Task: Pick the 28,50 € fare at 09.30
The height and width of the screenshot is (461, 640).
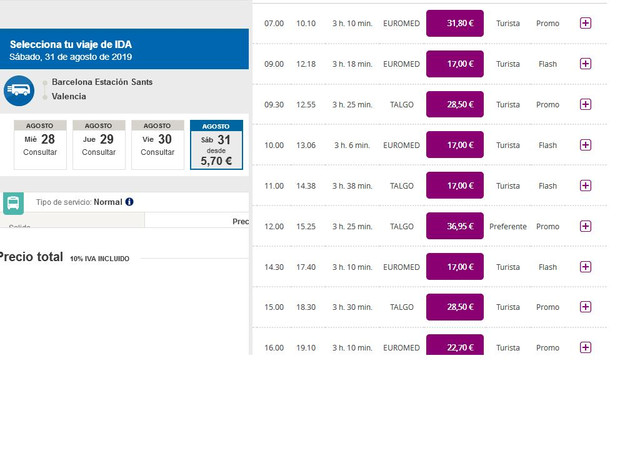Action: [455, 105]
